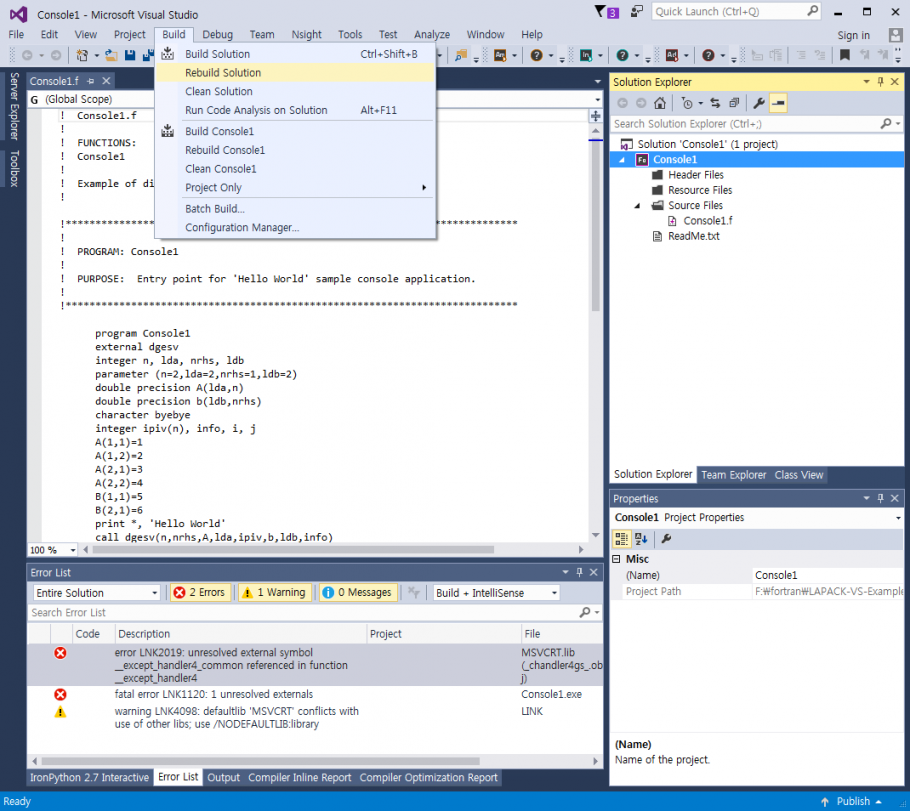Image resolution: width=910 pixels, height=811 pixels.
Task: Click Collapse All in Solution Explorer toolbar
Action: (x=734, y=103)
